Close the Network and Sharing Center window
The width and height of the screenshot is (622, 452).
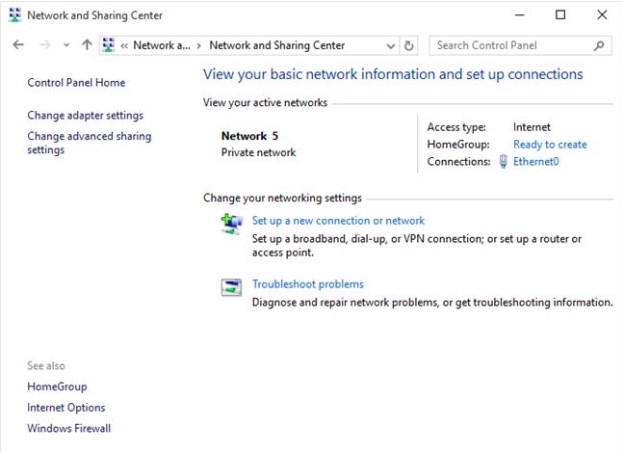(x=602, y=15)
